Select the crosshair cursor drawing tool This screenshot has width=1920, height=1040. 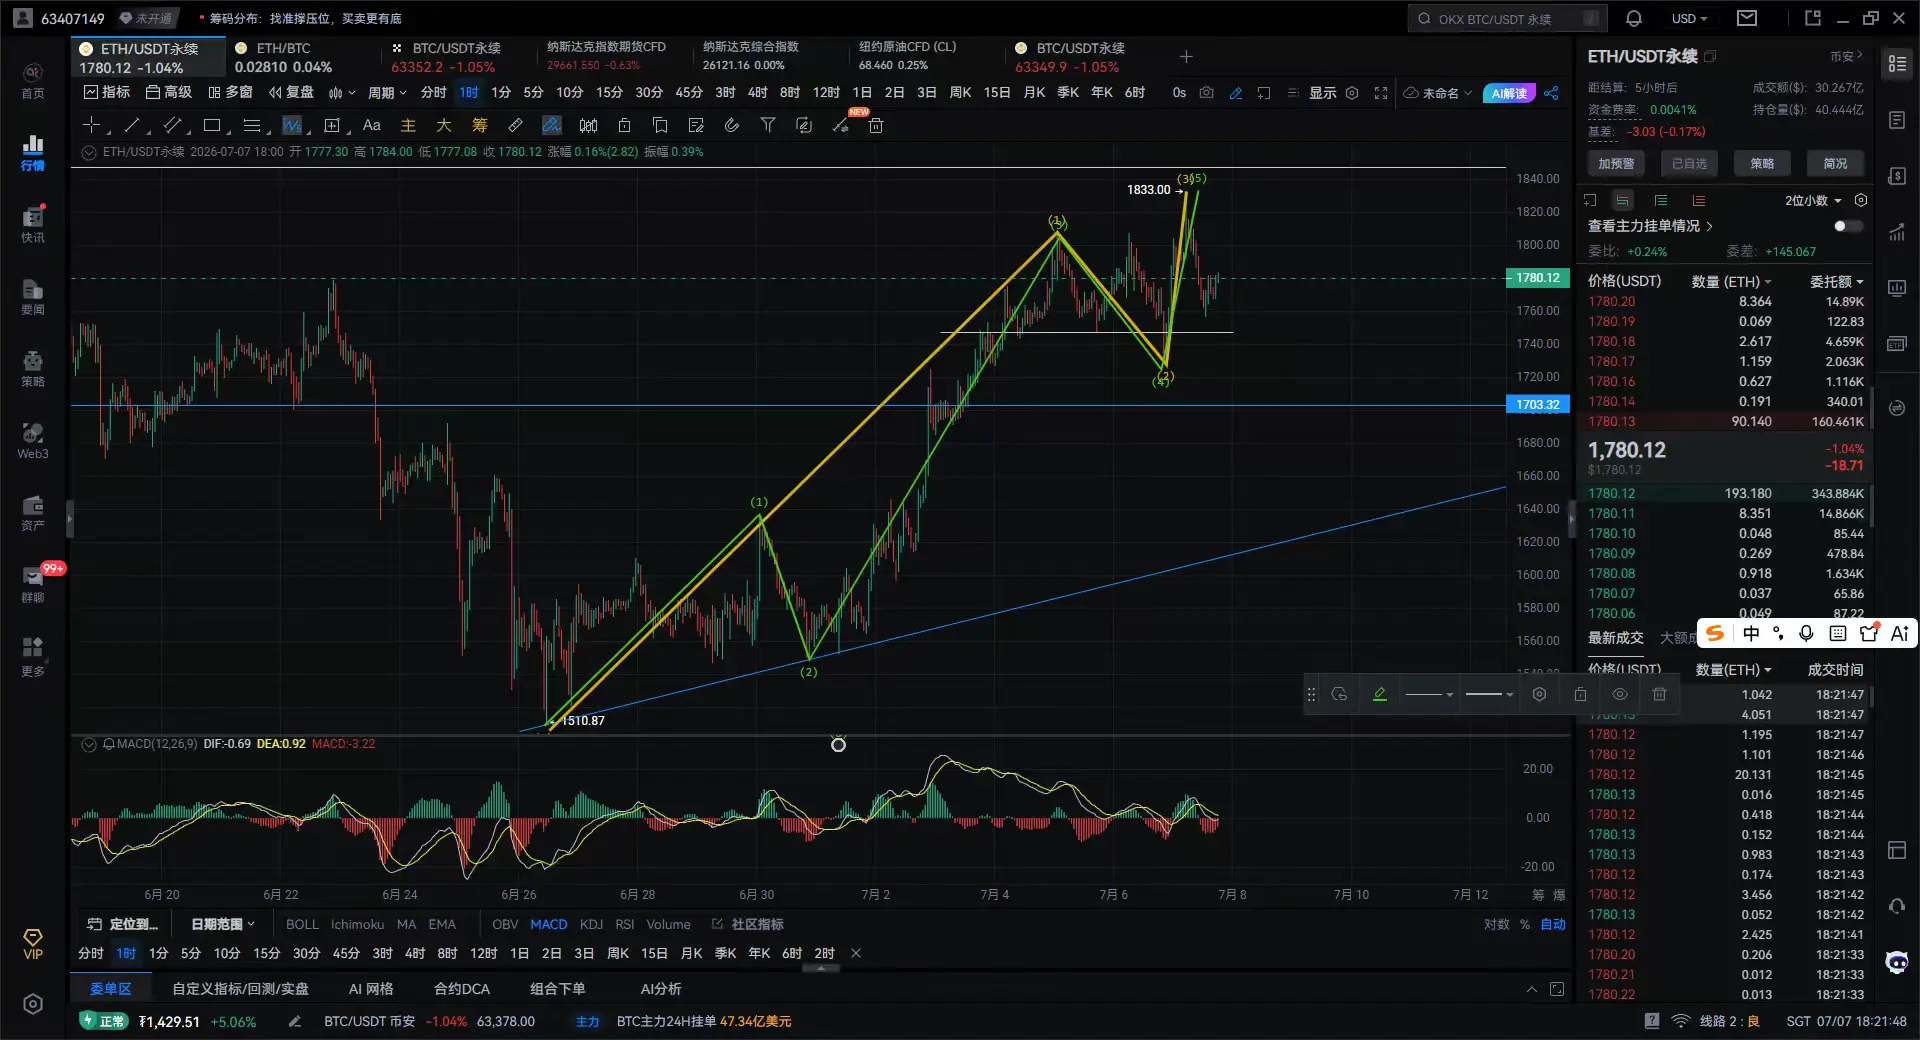tap(91, 125)
